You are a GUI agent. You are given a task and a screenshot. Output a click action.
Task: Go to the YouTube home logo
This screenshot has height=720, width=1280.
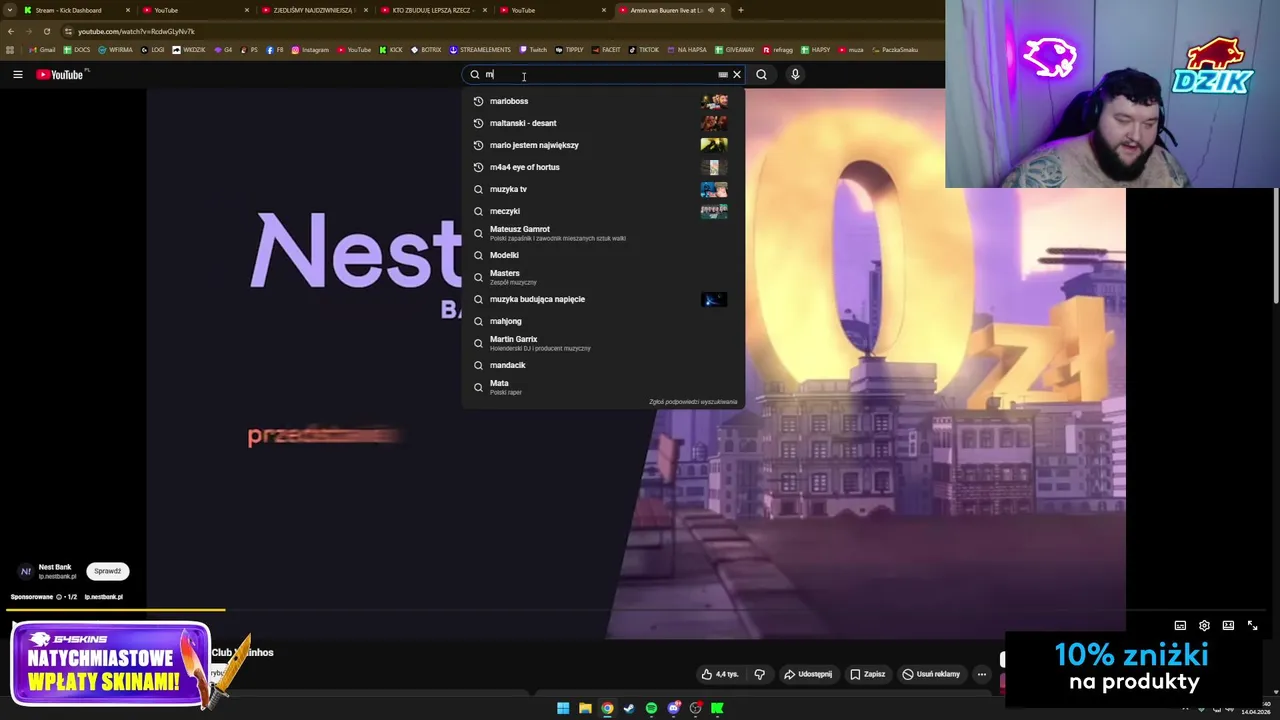(x=60, y=74)
